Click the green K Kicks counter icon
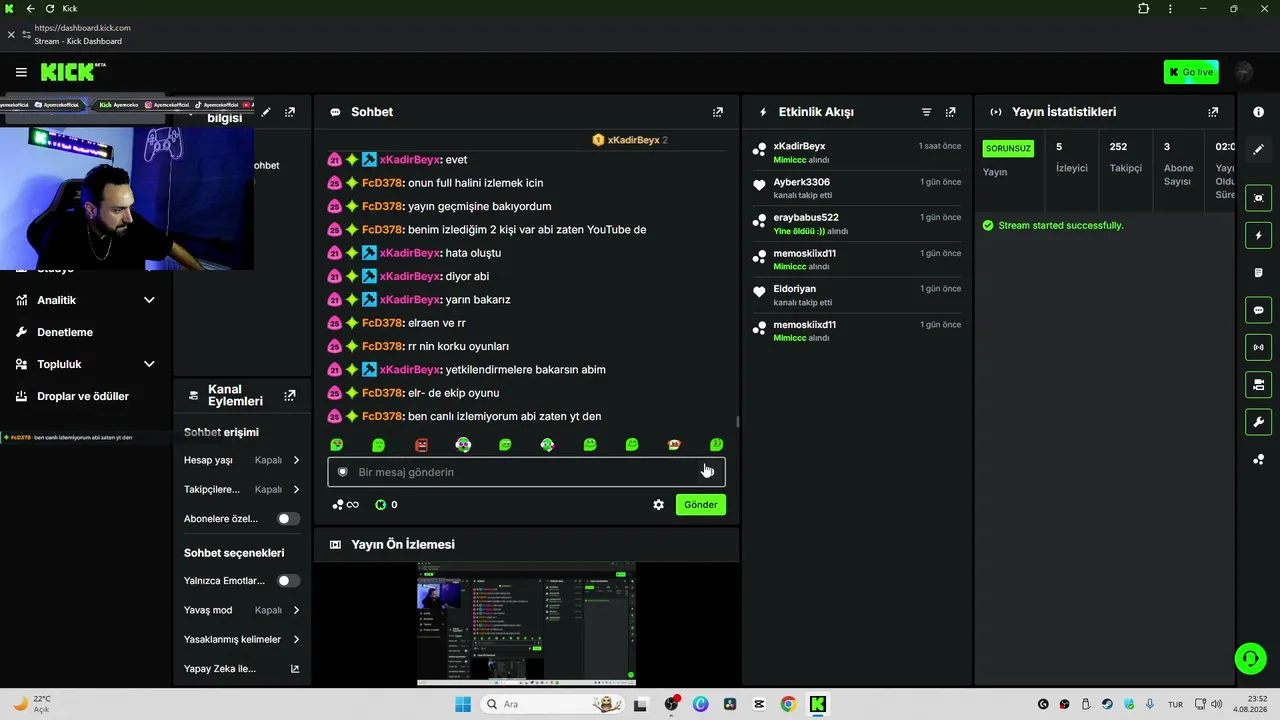Image resolution: width=1280 pixels, height=720 pixels. [380, 505]
